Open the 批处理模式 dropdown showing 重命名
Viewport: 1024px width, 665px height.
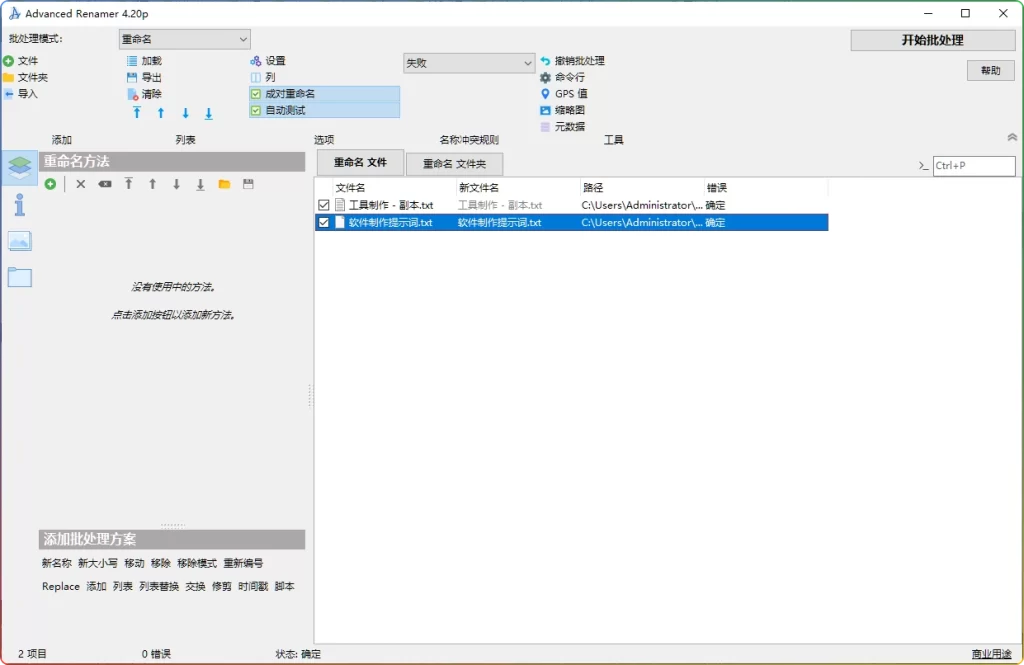pyautogui.click(x=183, y=38)
